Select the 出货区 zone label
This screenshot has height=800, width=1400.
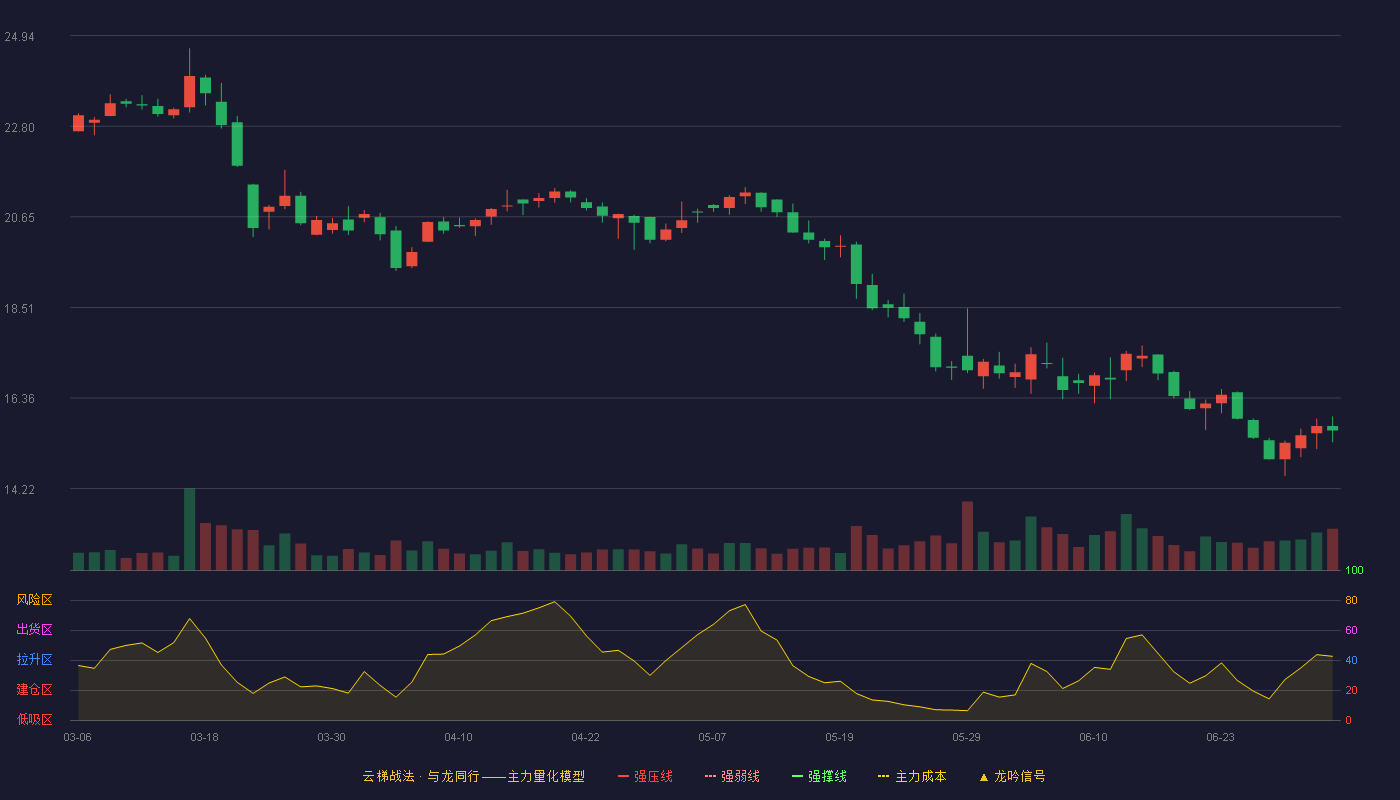coord(34,630)
